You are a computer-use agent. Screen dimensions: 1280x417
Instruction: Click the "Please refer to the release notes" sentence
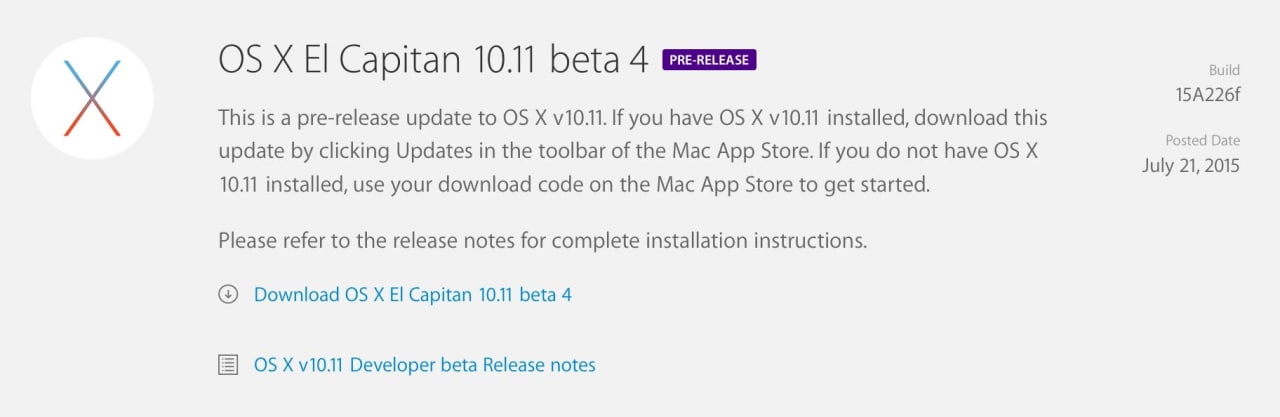pyautogui.click(x=542, y=240)
